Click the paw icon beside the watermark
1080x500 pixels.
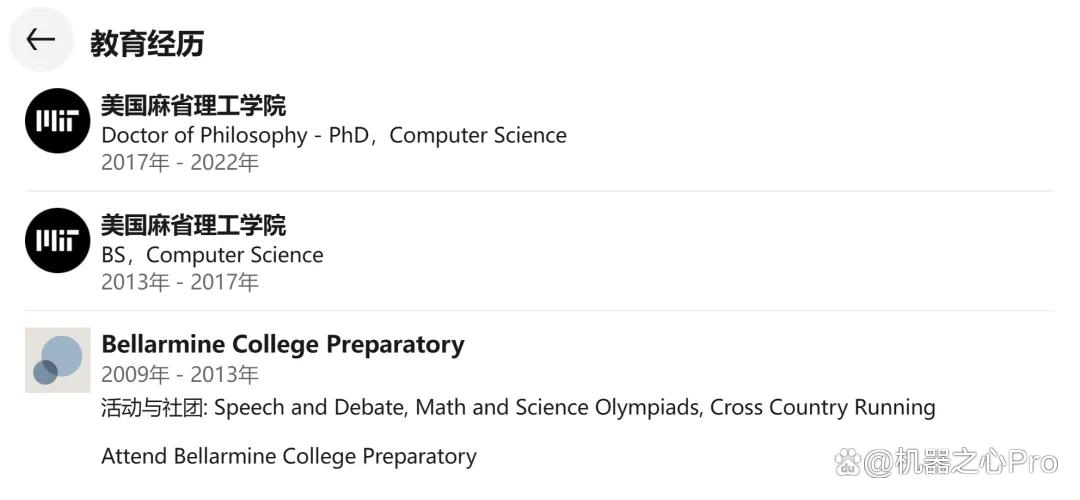(849, 461)
